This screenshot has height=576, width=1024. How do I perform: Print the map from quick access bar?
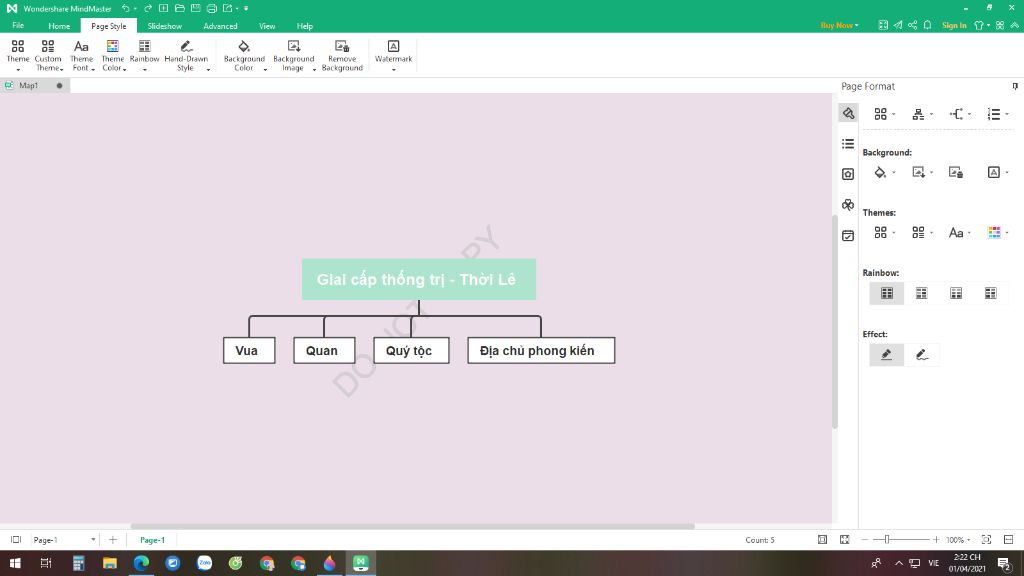pos(212,8)
